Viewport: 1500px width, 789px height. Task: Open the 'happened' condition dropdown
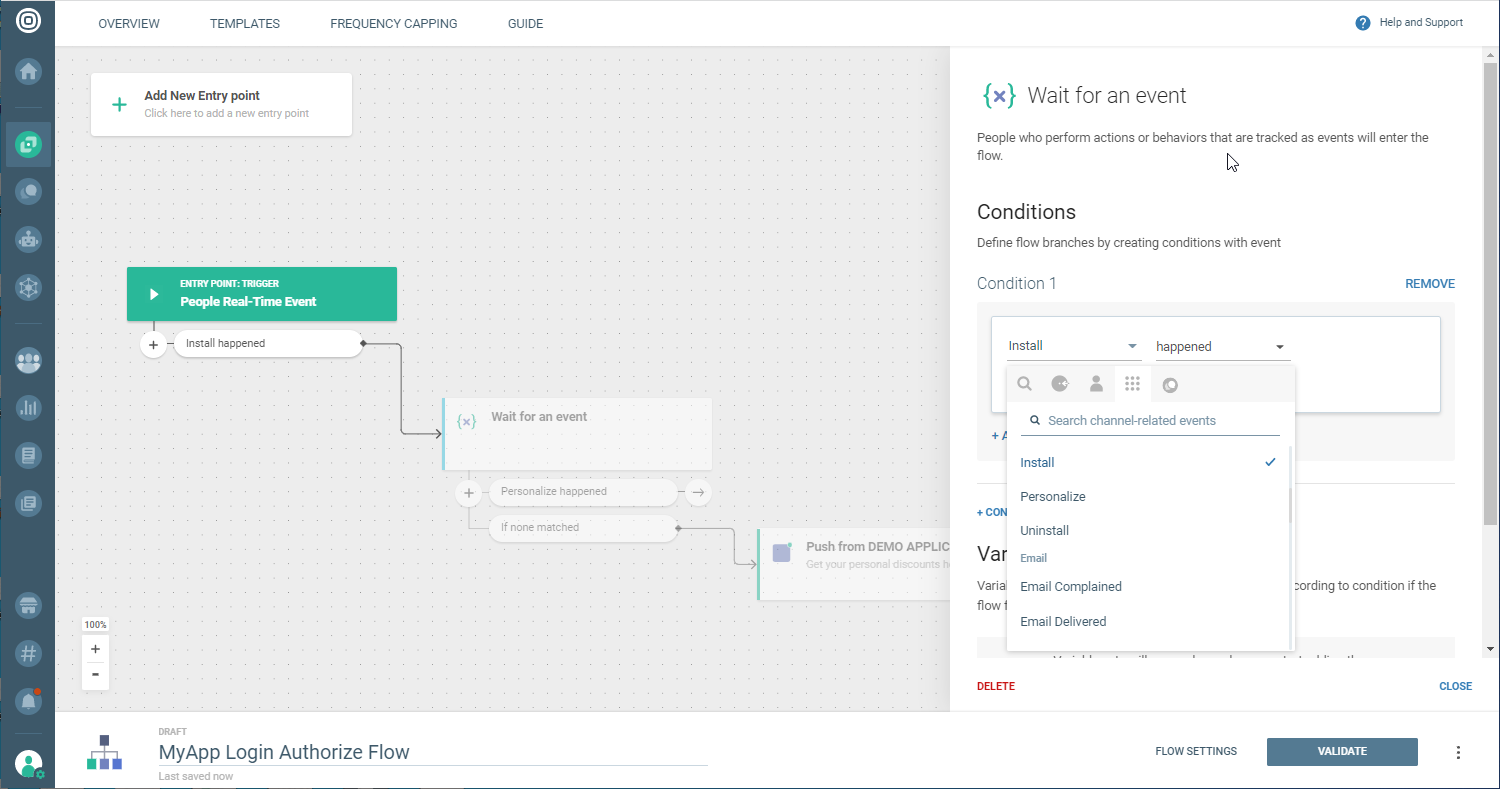1220,347
